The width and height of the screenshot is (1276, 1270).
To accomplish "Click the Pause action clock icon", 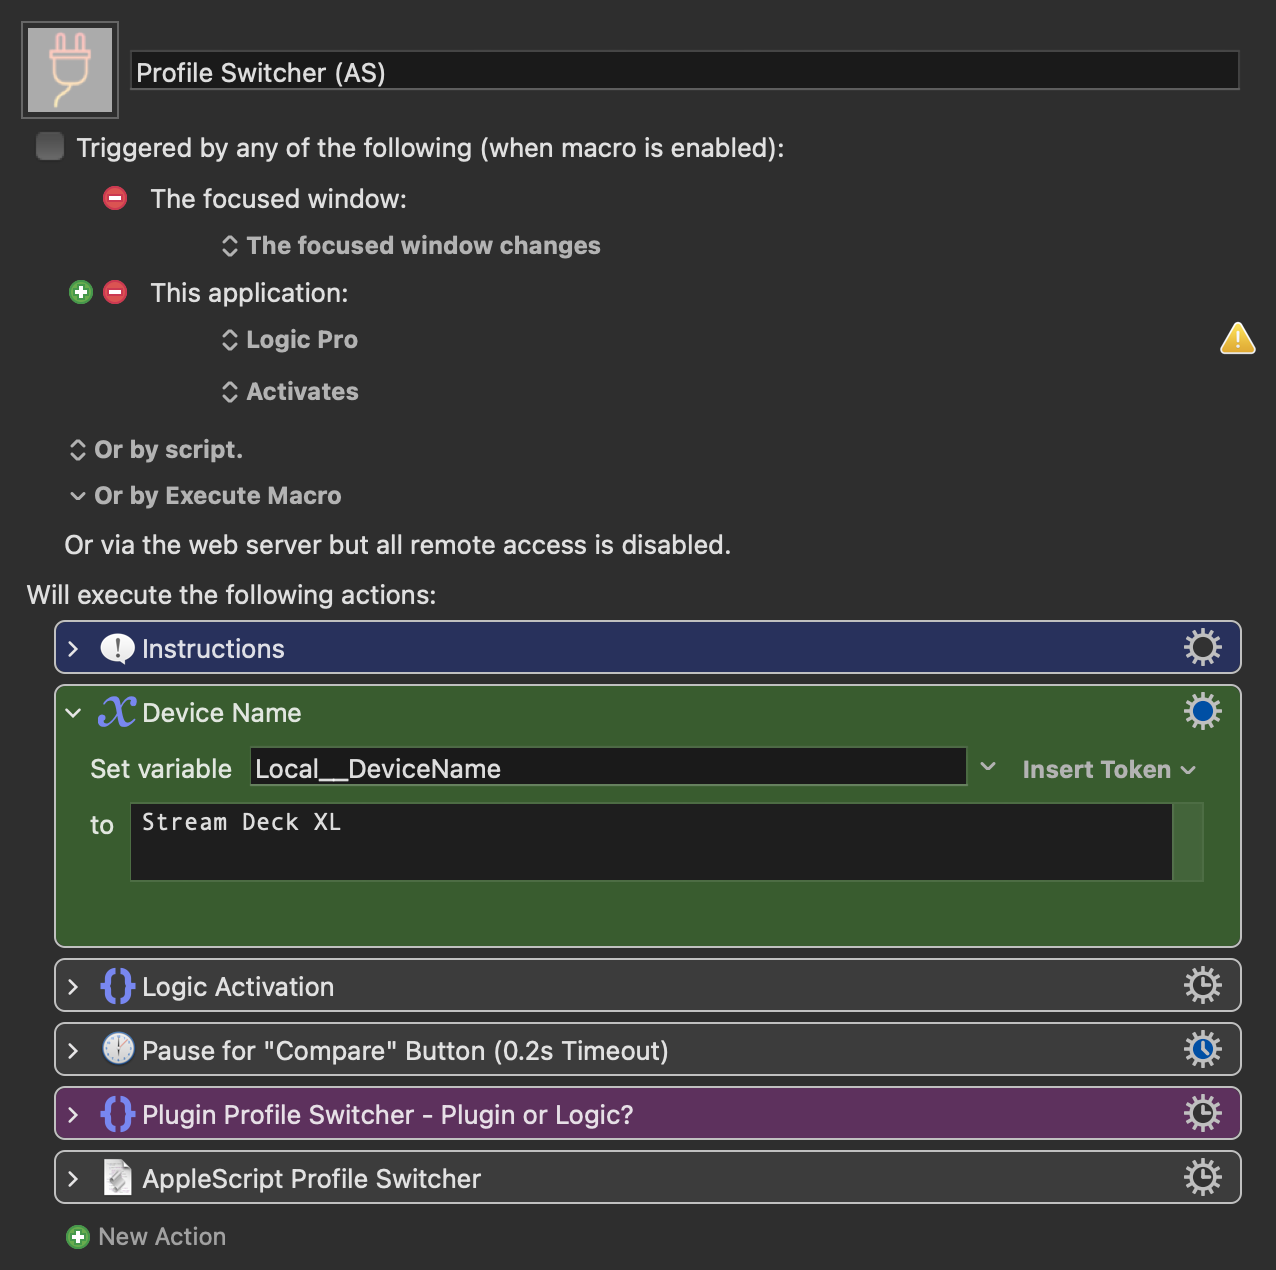I will (x=118, y=1049).
